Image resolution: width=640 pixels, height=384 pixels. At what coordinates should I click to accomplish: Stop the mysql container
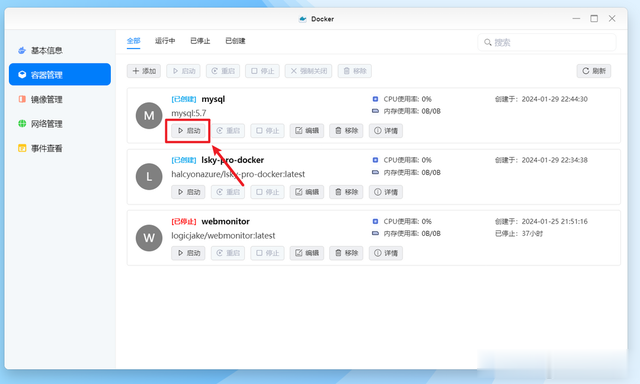coord(267,131)
